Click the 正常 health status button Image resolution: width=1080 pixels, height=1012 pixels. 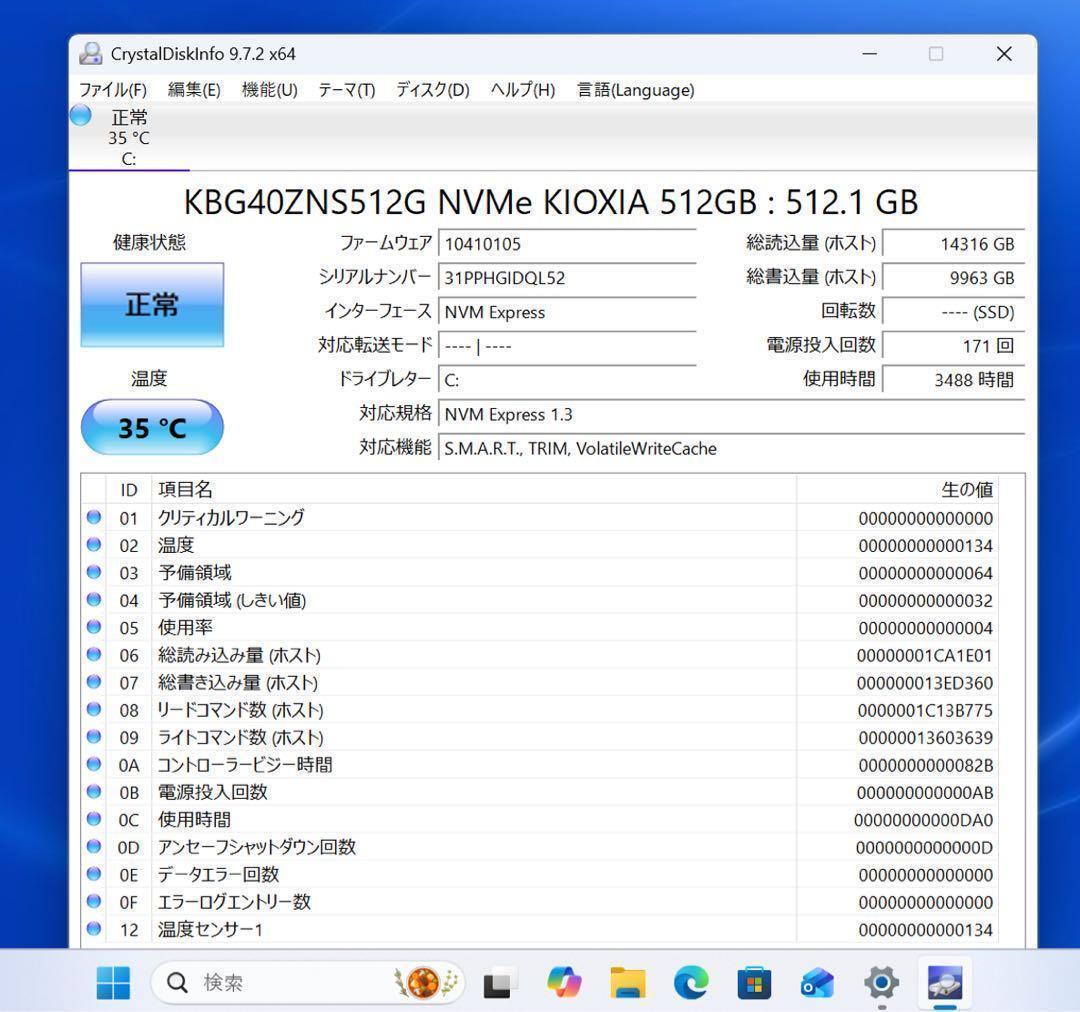pyautogui.click(x=151, y=304)
